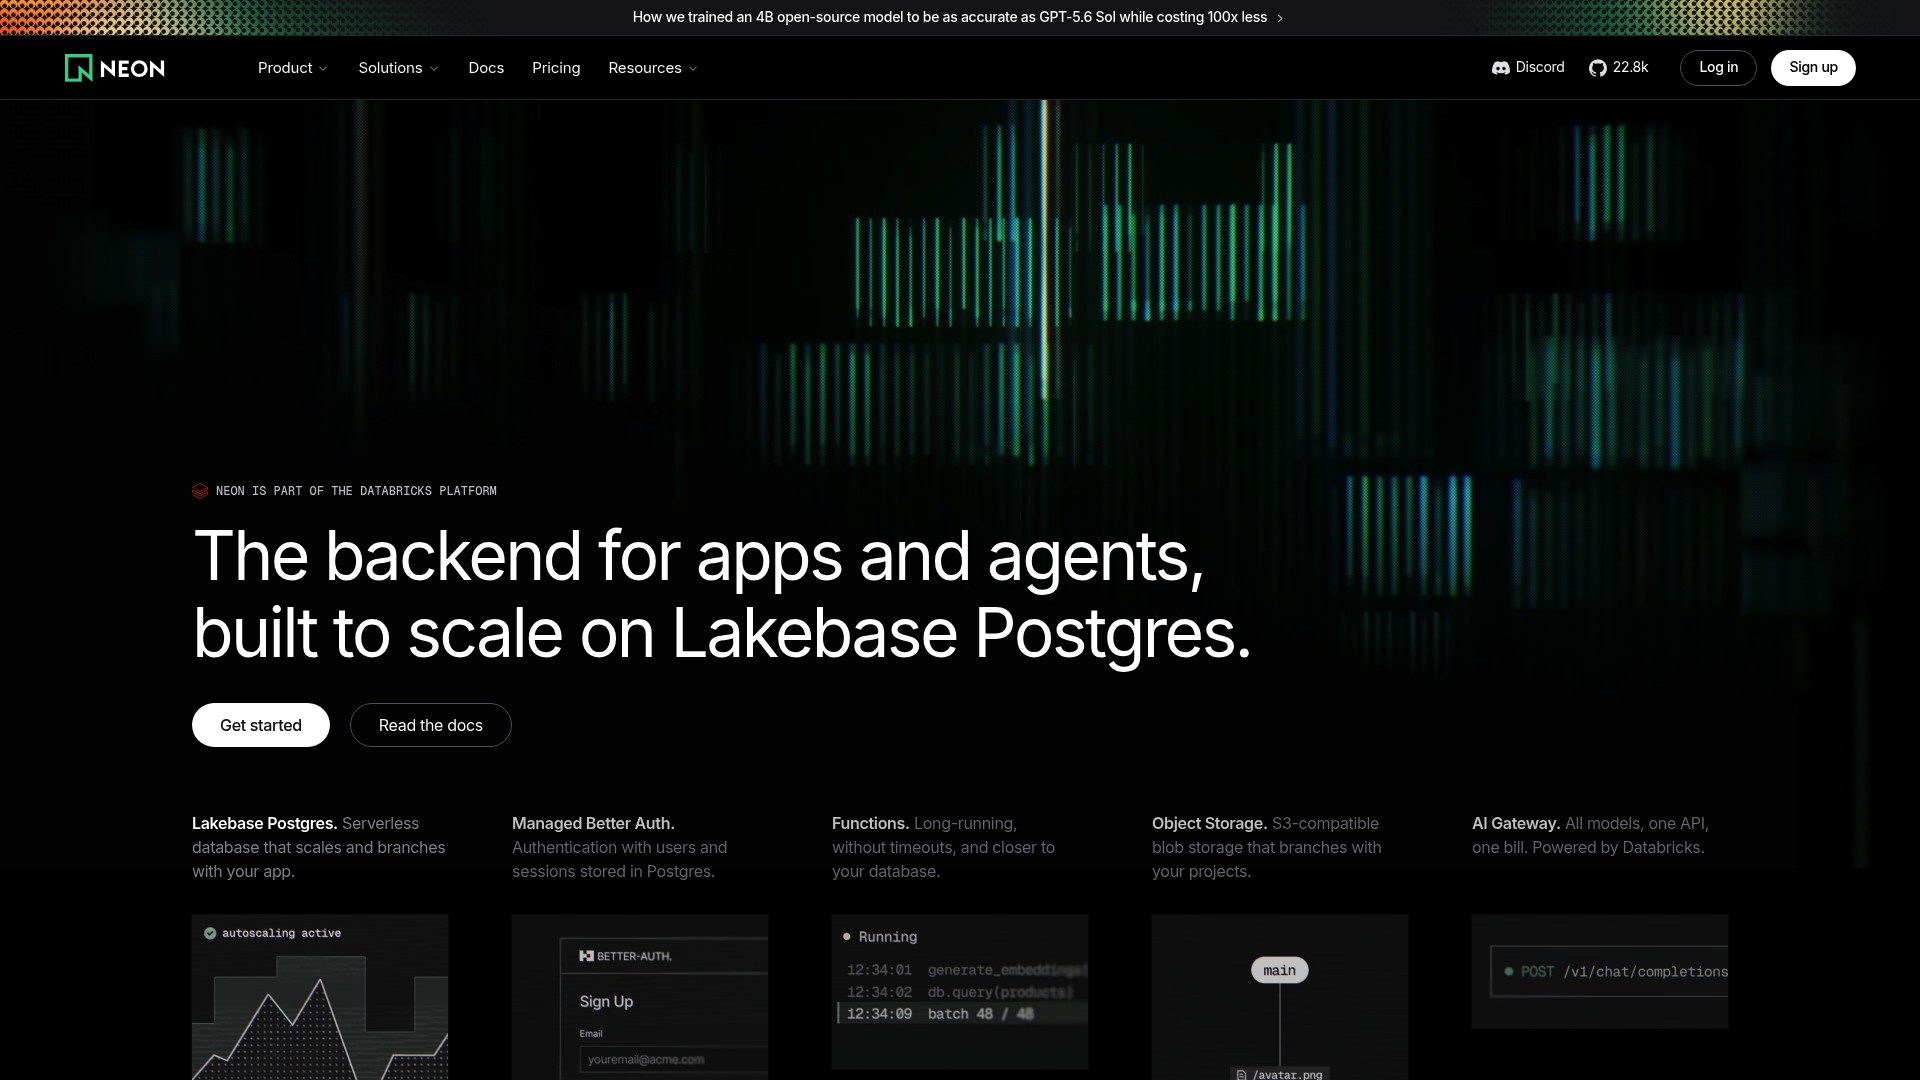
Task: Expand the Solutions dropdown menu
Action: pyautogui.click(x=398, y=68)
